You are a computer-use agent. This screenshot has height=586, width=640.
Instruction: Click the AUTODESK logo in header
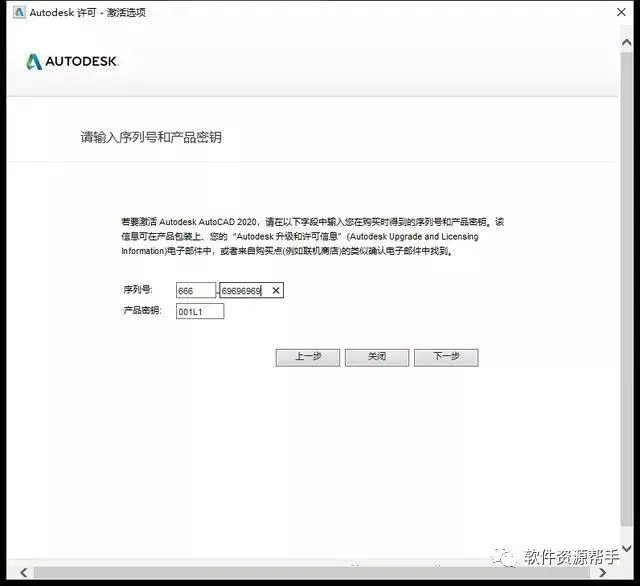pyautogui.click(x=72, y=62)
